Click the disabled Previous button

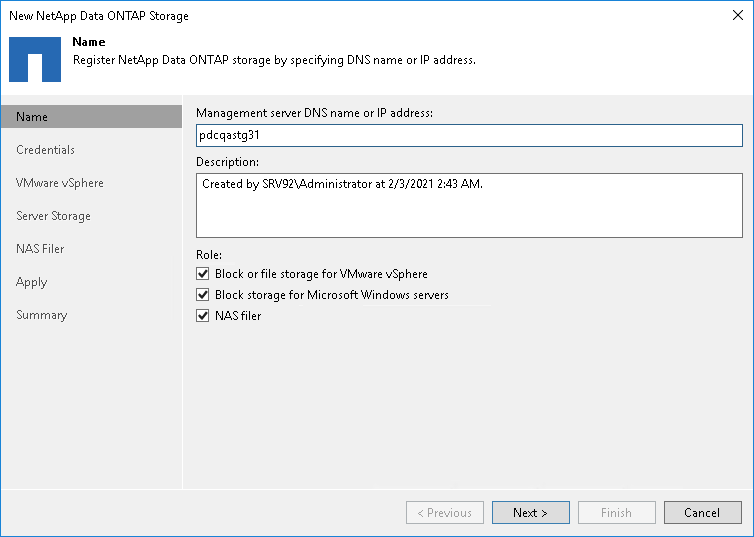point(445,512)
